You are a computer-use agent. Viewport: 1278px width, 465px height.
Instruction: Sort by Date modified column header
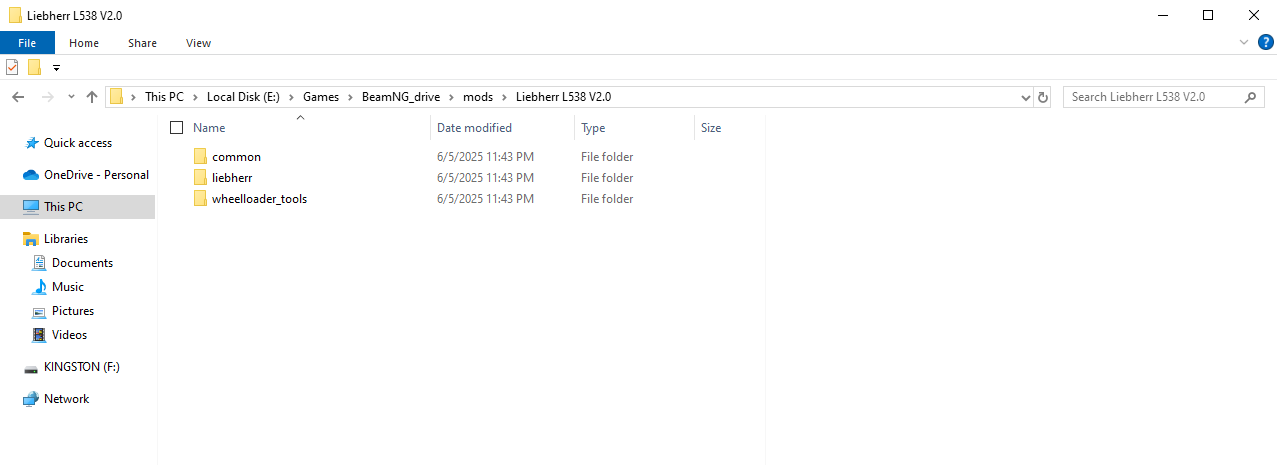(474, 128)
